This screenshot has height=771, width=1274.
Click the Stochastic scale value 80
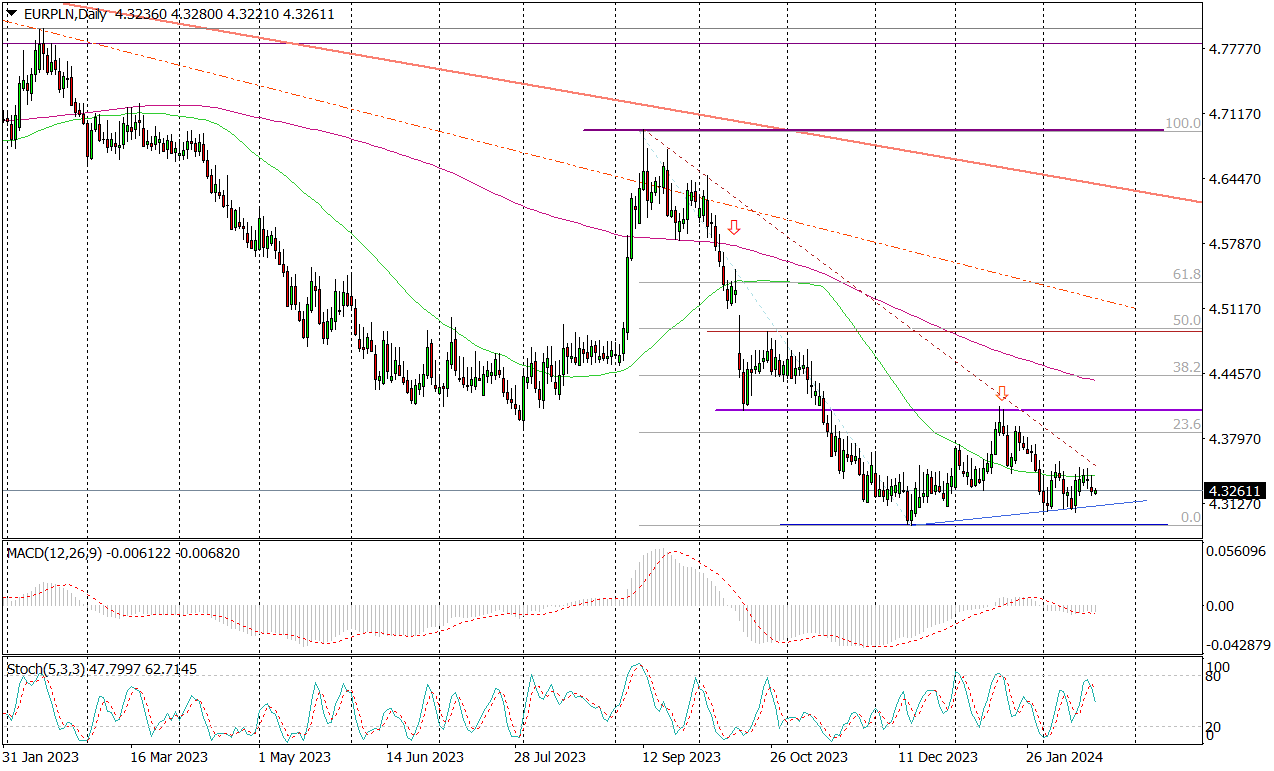(x=1215, y=677)
